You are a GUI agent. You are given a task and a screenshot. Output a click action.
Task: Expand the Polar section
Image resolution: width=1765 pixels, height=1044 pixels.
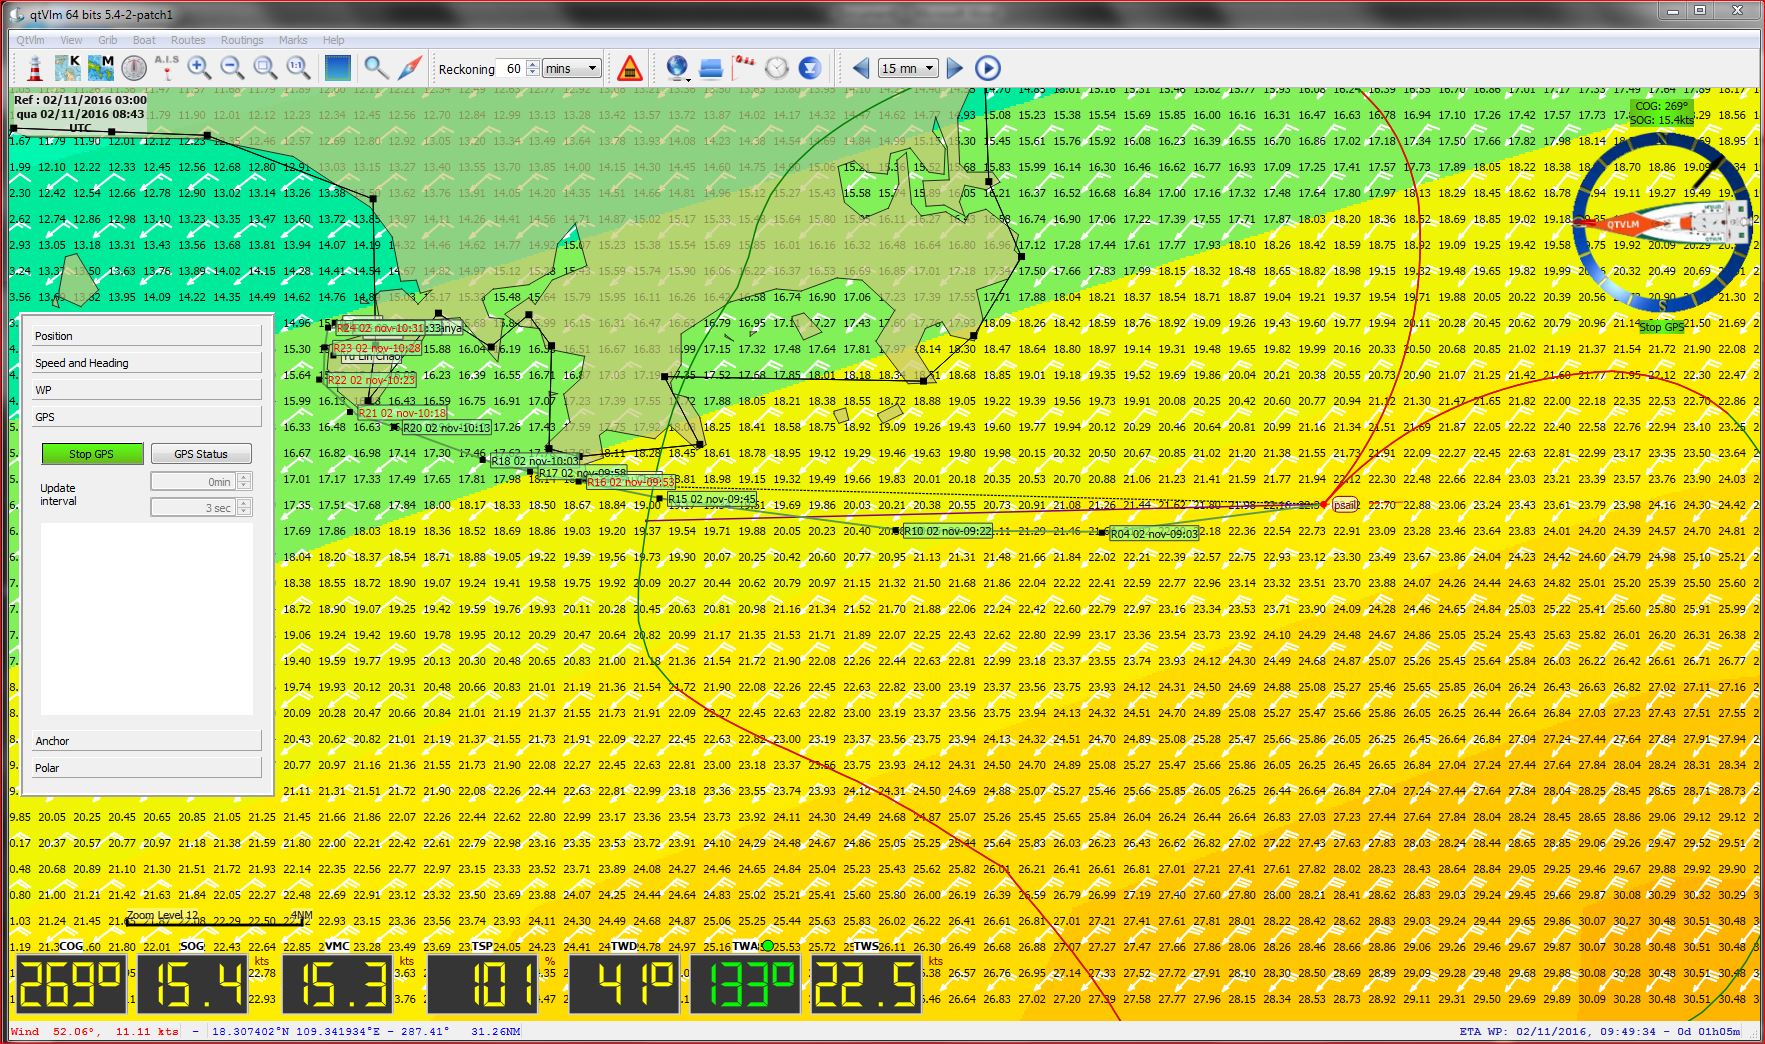[147, 768]
